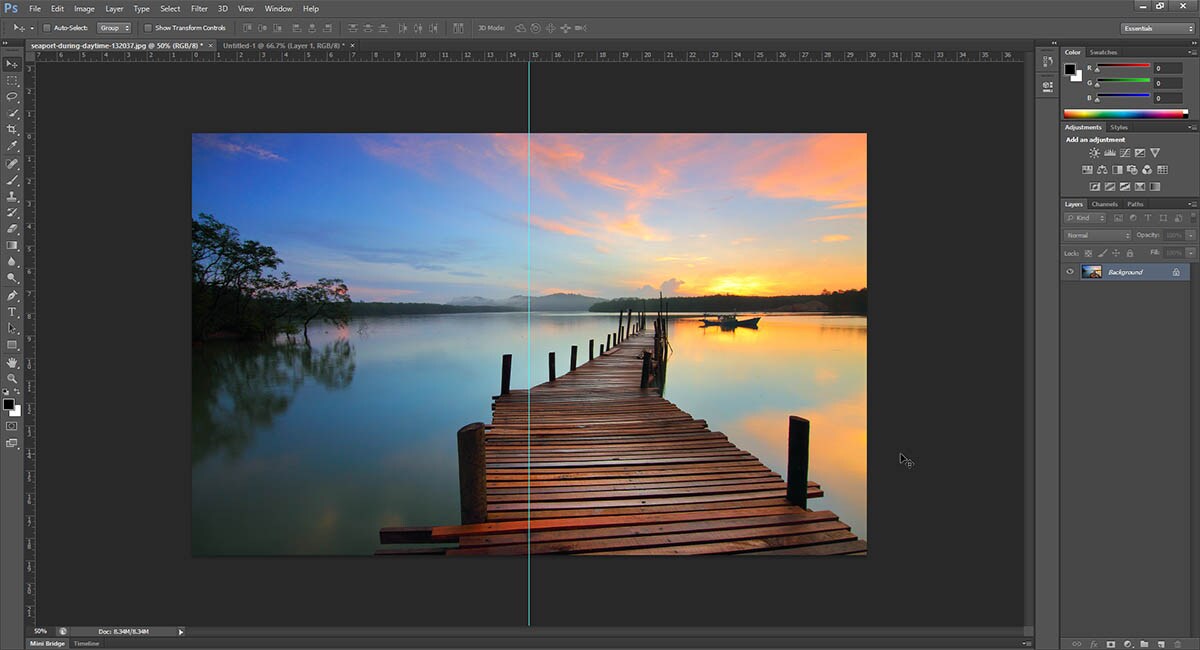Screen dimensions: 1200x650
Task: Click the Mini Bridge panel button
Action: click(48, 643)
